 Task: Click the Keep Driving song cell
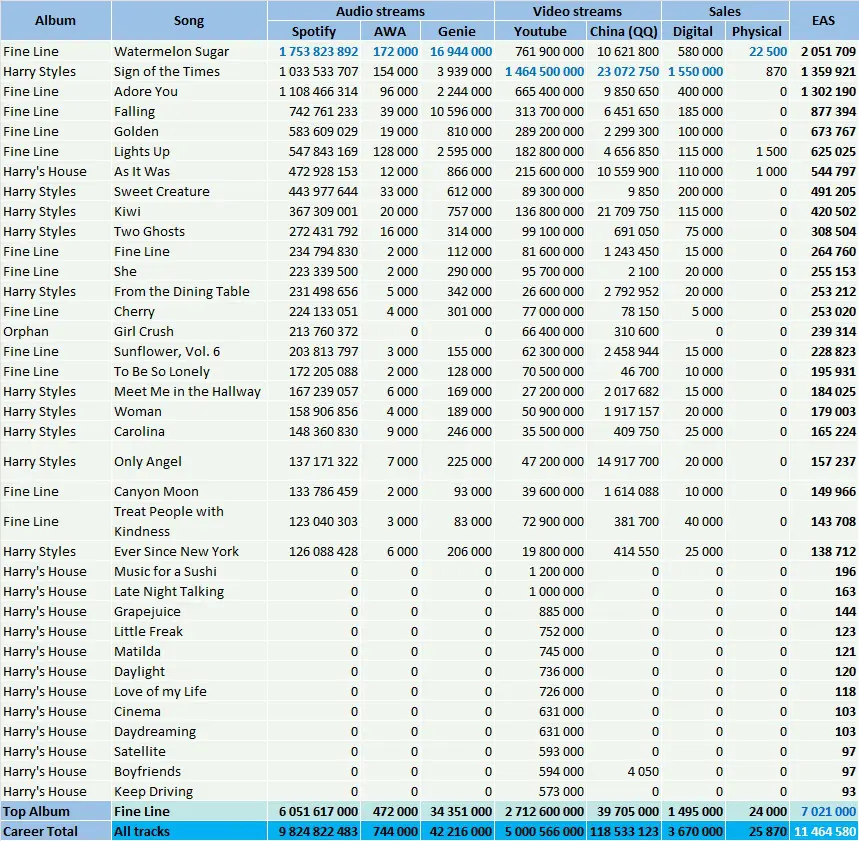(x=189, y=791)
